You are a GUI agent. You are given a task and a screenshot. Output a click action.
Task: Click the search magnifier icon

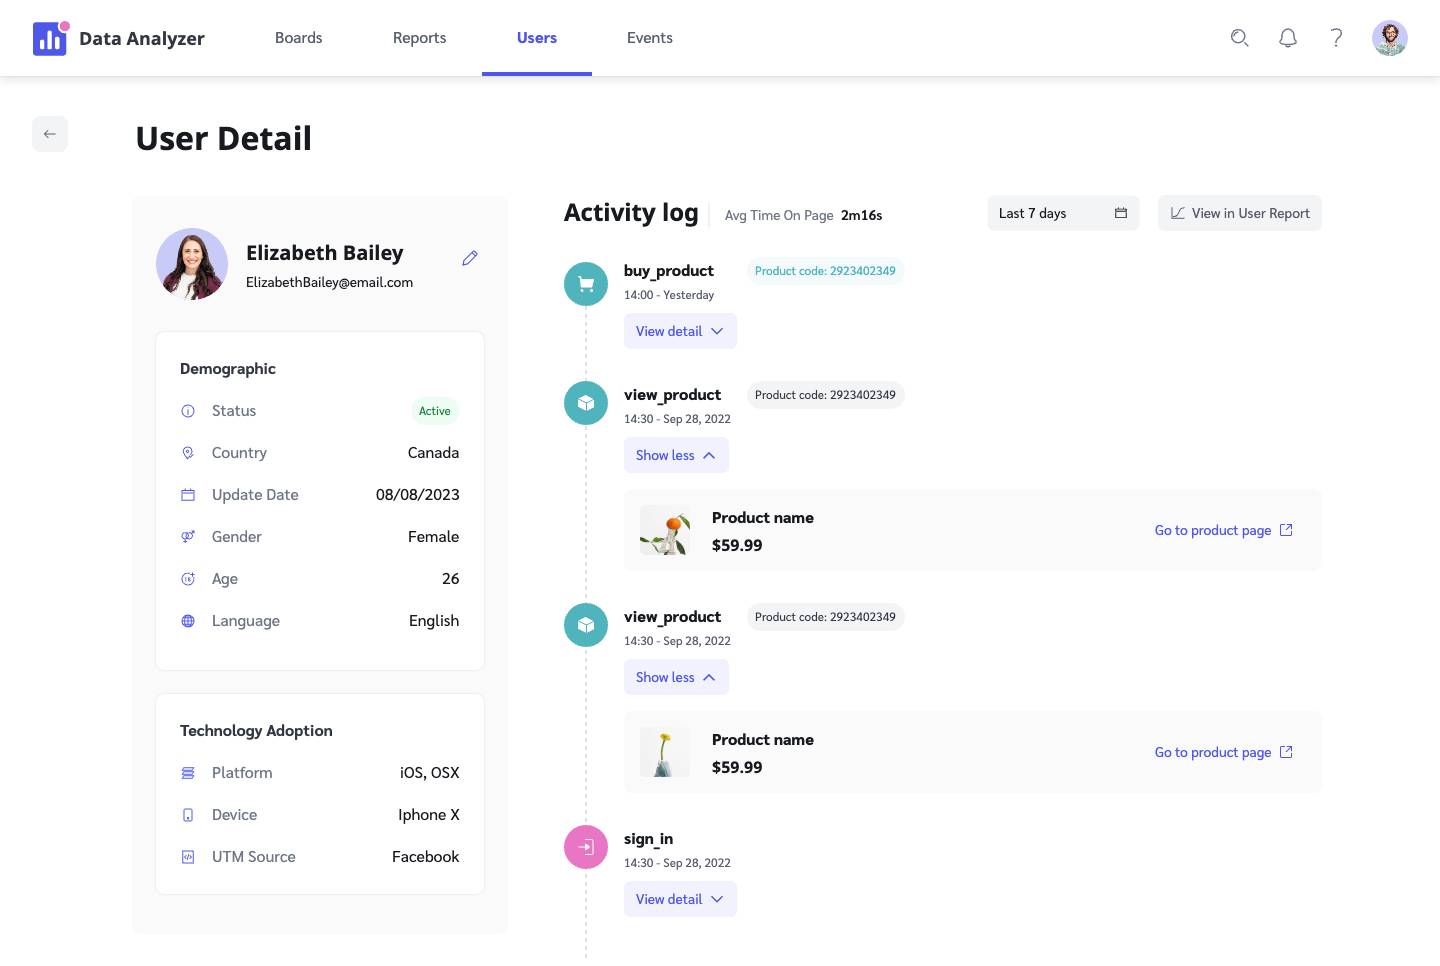1239,38
